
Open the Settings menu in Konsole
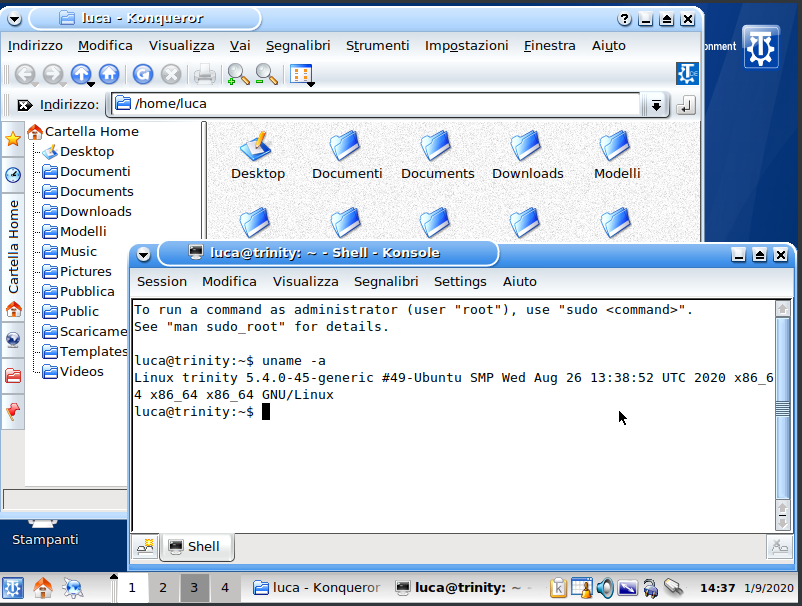(460, 282)
